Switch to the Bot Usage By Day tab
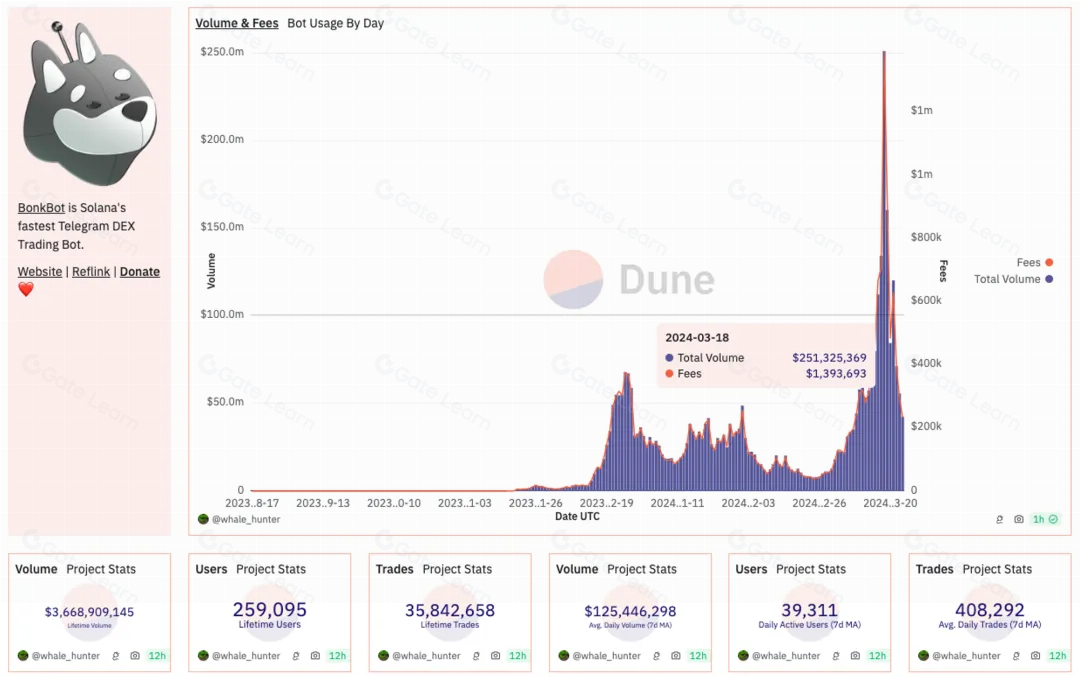The image size is (1080, 677). [x=335, y=23]
